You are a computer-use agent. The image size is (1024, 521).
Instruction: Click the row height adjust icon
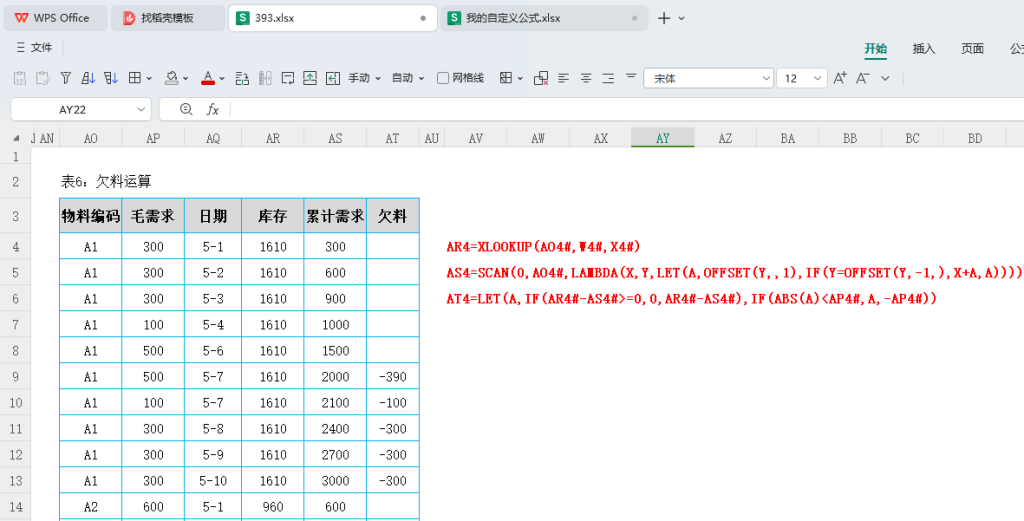coord(242,78)
